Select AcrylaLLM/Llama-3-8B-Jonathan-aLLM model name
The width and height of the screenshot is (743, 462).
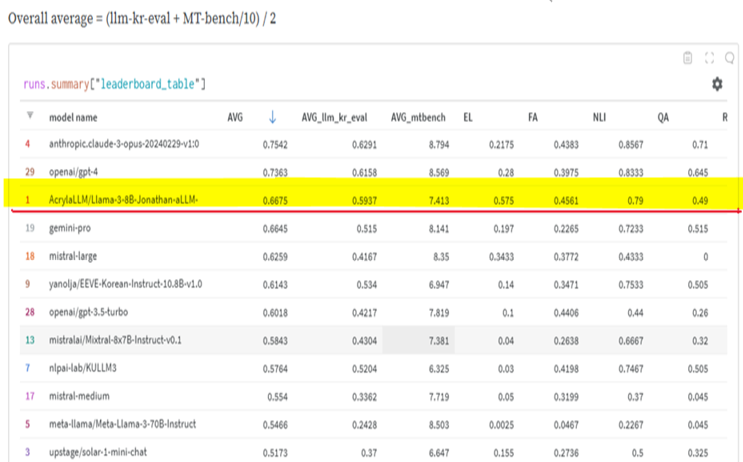124,199
